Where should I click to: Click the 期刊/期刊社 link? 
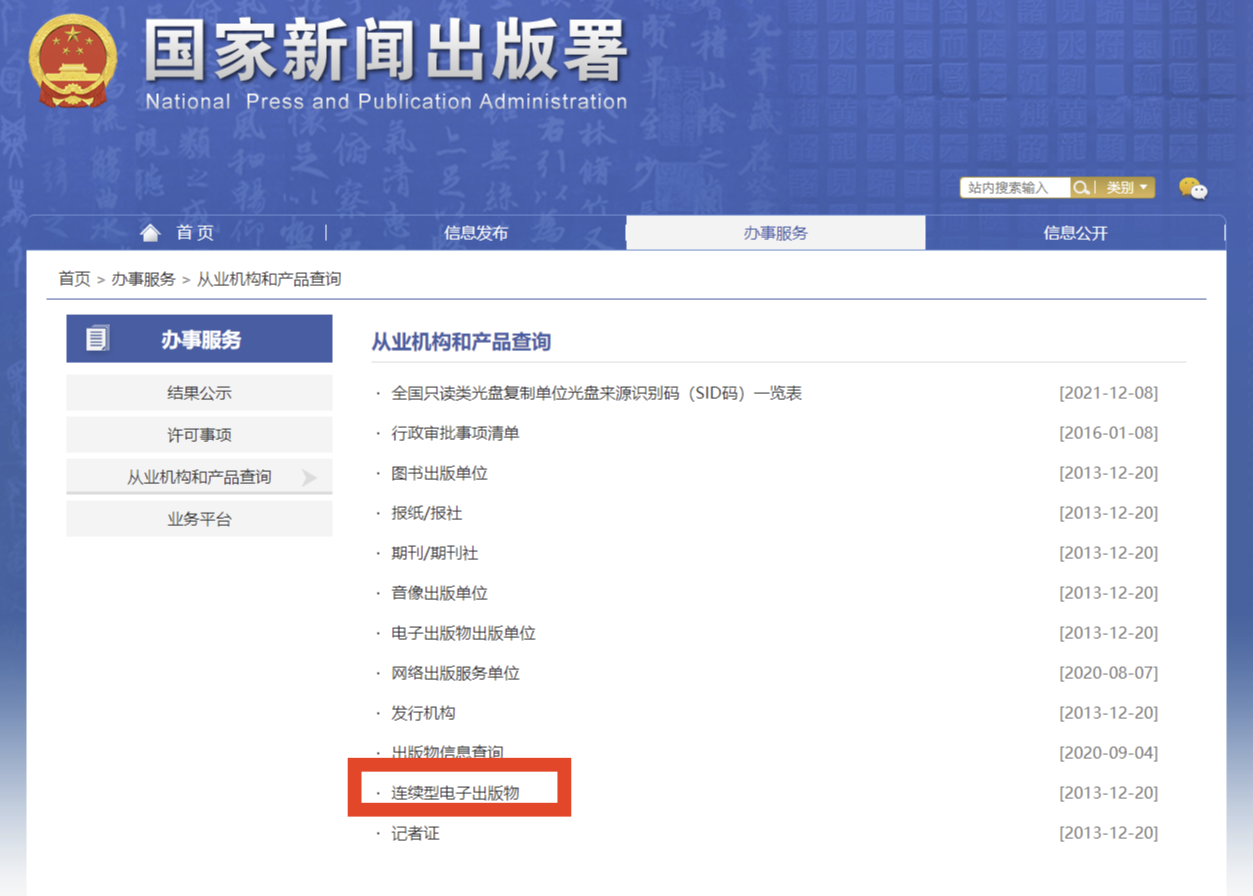pos(434,553)
